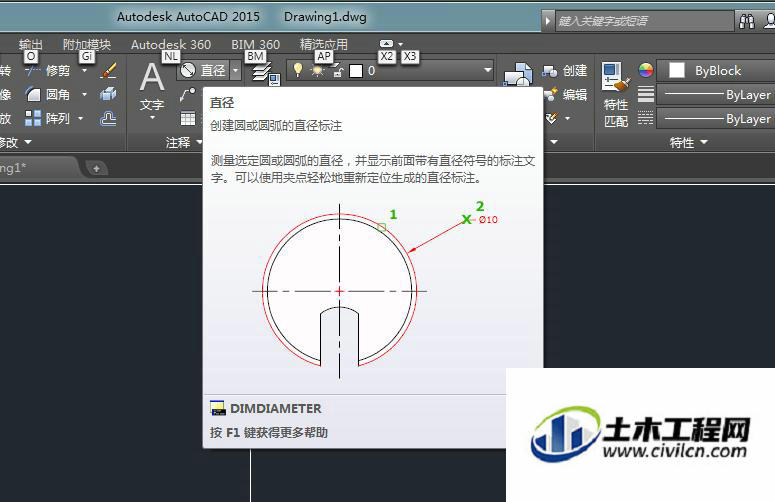The height and width of the screenshot is (502, 775).
Task: Click the 特性匹配 Match Properties tool
Action: coord(616,94)
